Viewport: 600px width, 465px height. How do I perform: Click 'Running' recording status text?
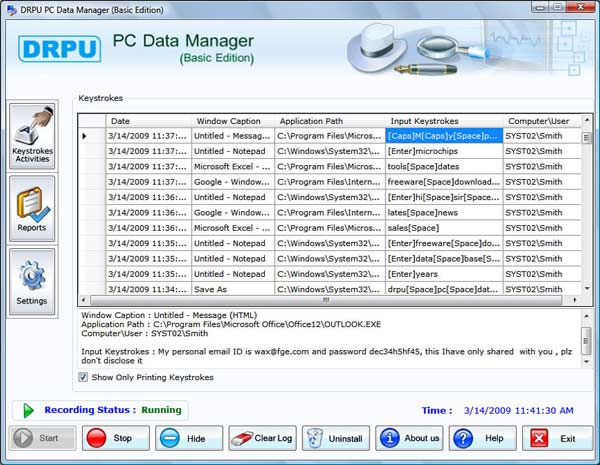[161, 410]
